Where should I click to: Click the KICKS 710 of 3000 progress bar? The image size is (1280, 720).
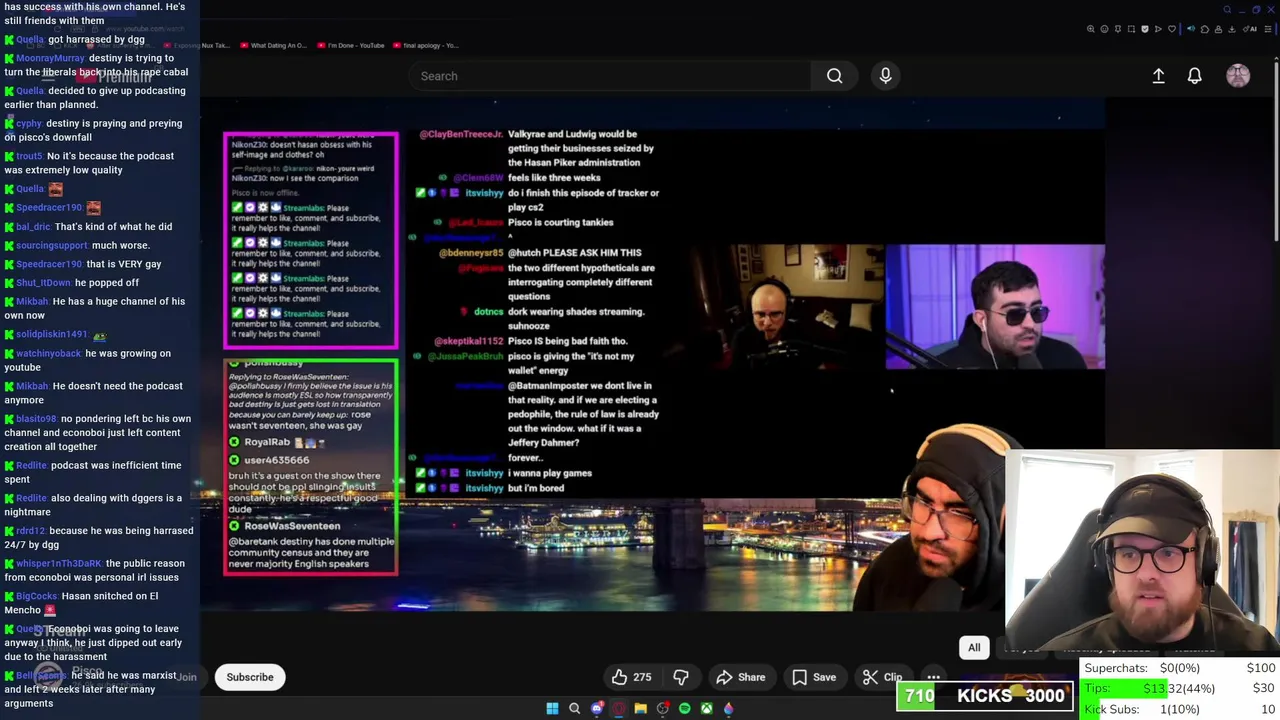(985, 696)
